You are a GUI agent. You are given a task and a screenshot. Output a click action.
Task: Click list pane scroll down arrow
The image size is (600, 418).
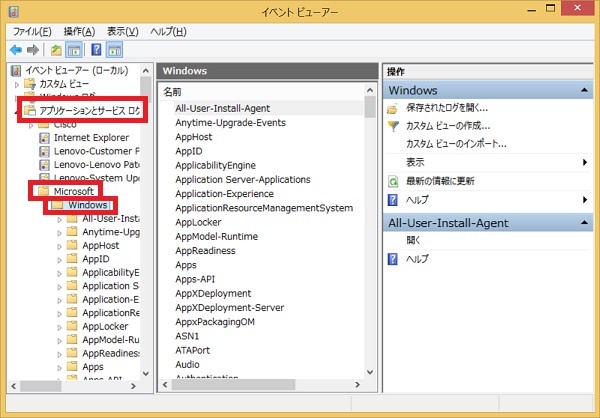(370, 372)
